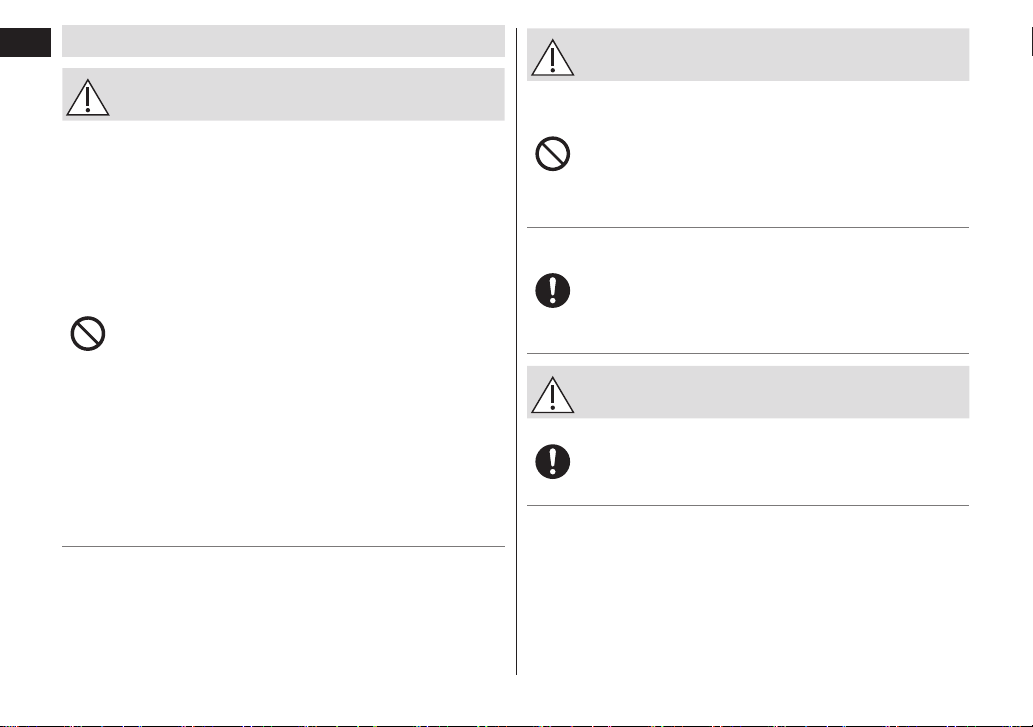1033x727 pixels.
Task: Click the small black mark at the top right page edge
Action: pos(1031,42)
